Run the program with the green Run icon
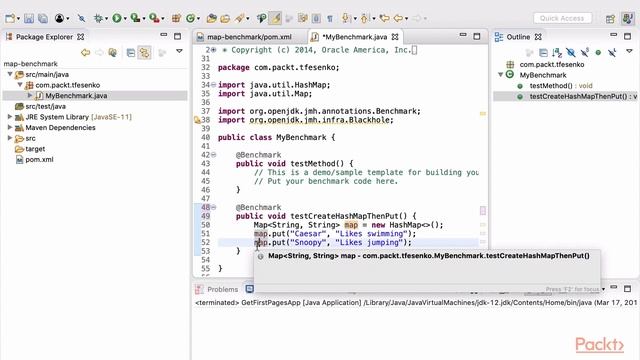640x360 pixels. tap(117, 18)
